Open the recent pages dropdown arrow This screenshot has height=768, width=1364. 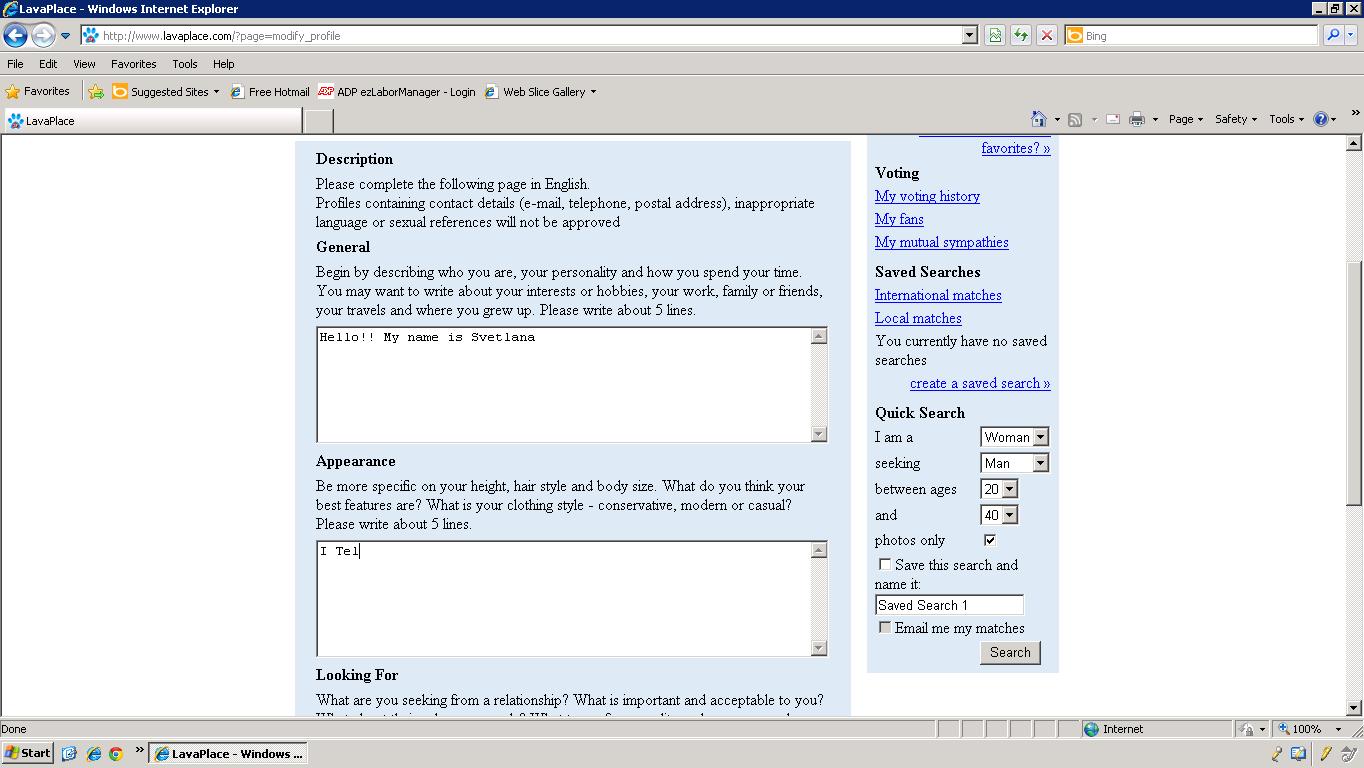click(x=65, y=36)
